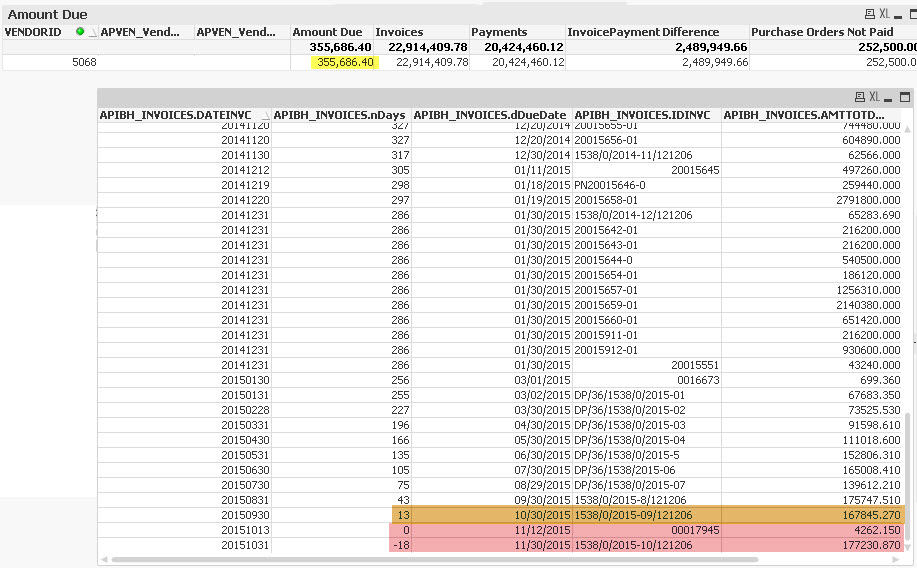Click amount 1256310.000

[868, 290]
